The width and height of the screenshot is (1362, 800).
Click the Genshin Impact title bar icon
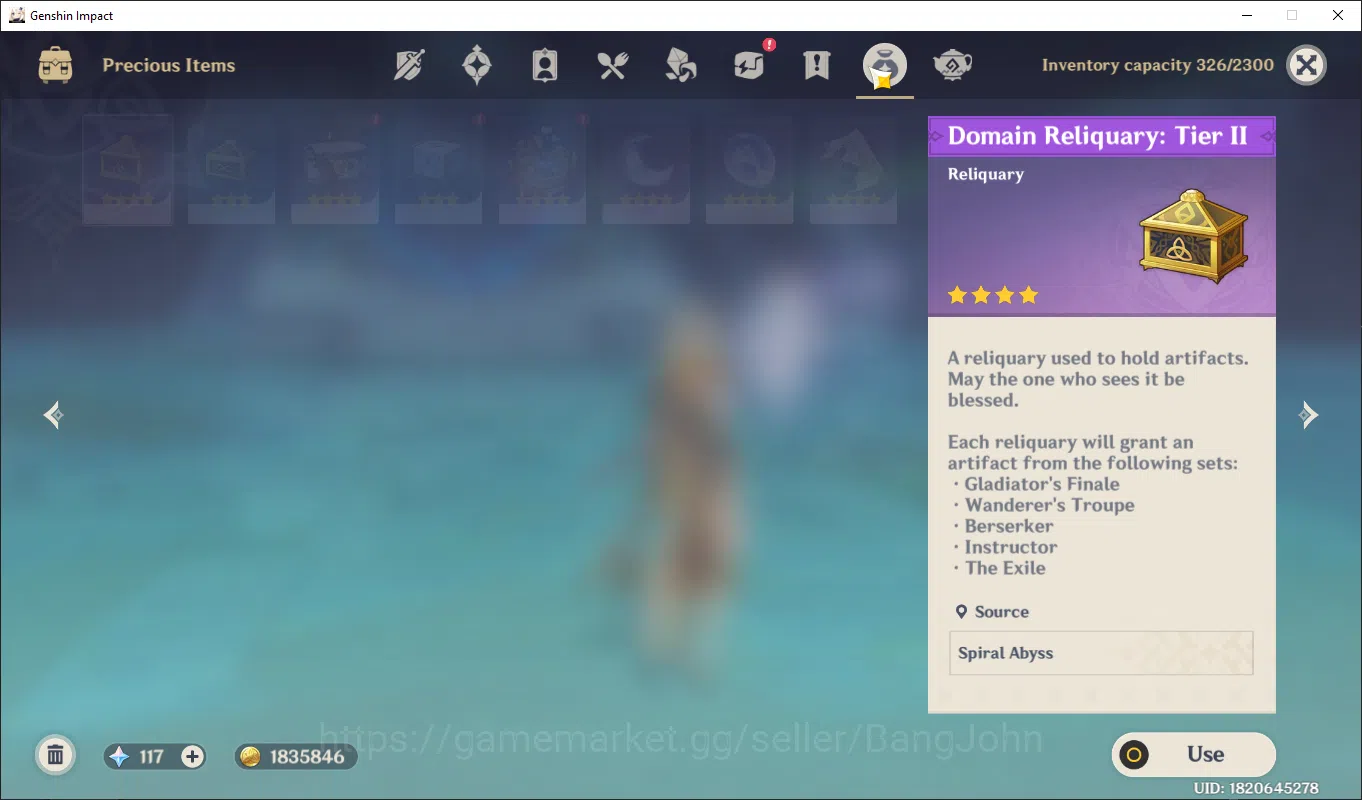point(17,15)
